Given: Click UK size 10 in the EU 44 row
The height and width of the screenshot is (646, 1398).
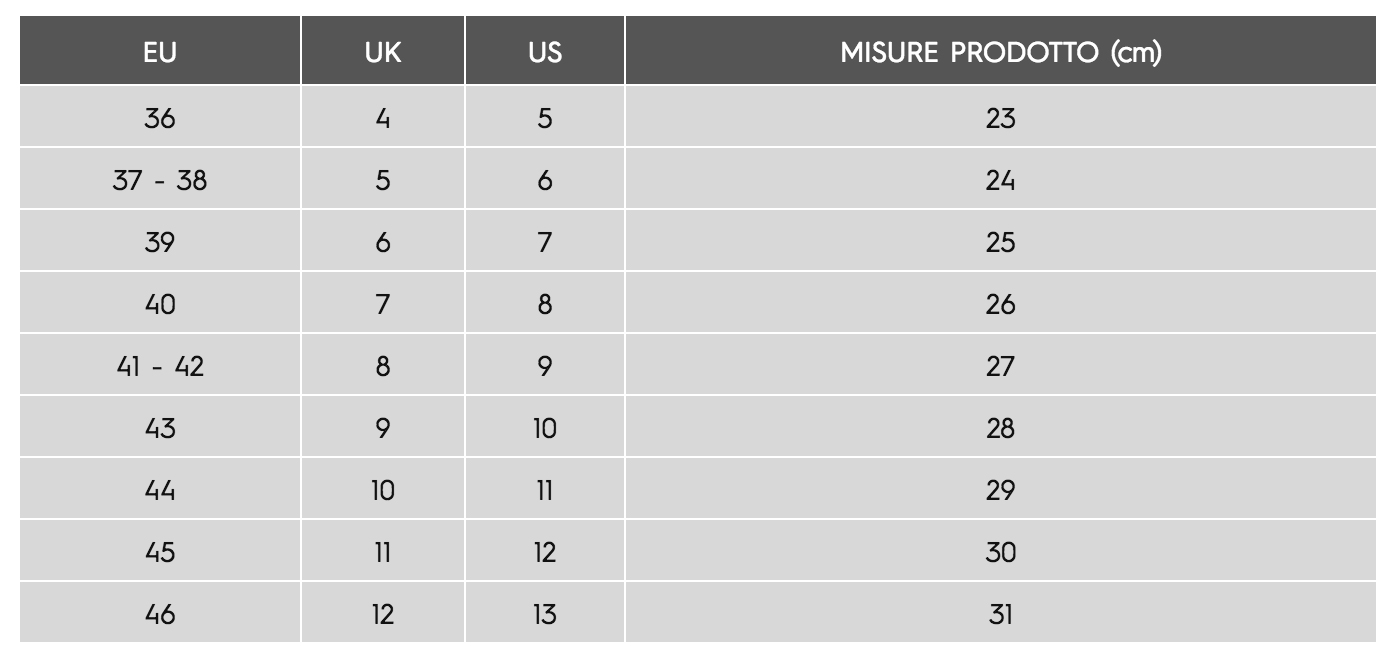Looking at the screenshot, I should click(383, 490).
